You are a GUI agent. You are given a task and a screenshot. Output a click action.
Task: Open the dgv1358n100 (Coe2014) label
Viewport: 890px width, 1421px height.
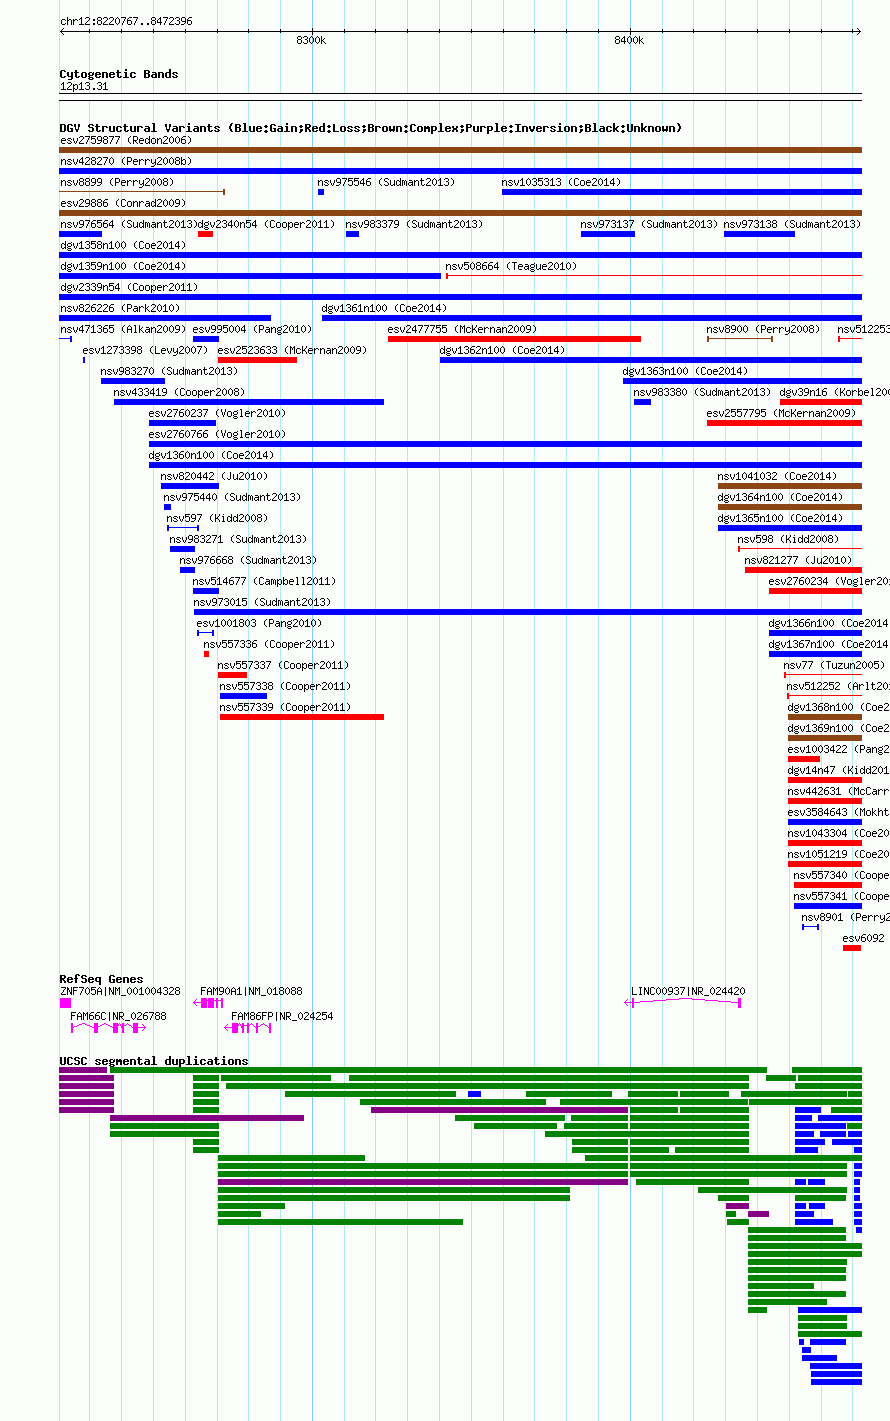[123, 245]
